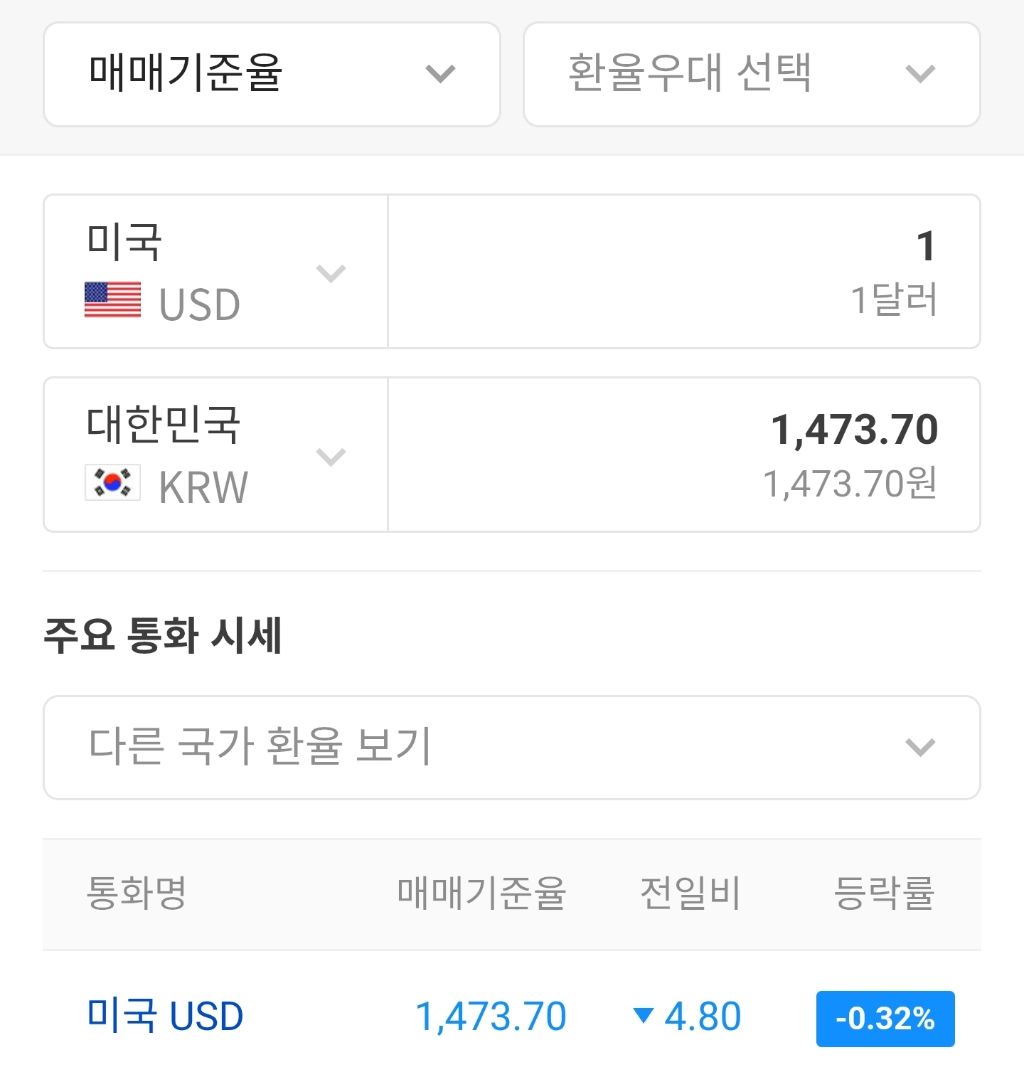The width and height of the screenshot is (1024, 1077).
Task: Click the down triangle beside 4.80
Action: tap(643, 1015)
